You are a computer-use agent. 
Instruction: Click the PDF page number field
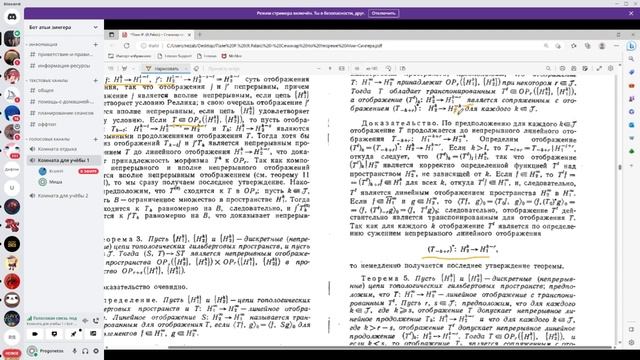tap(357, 69)
